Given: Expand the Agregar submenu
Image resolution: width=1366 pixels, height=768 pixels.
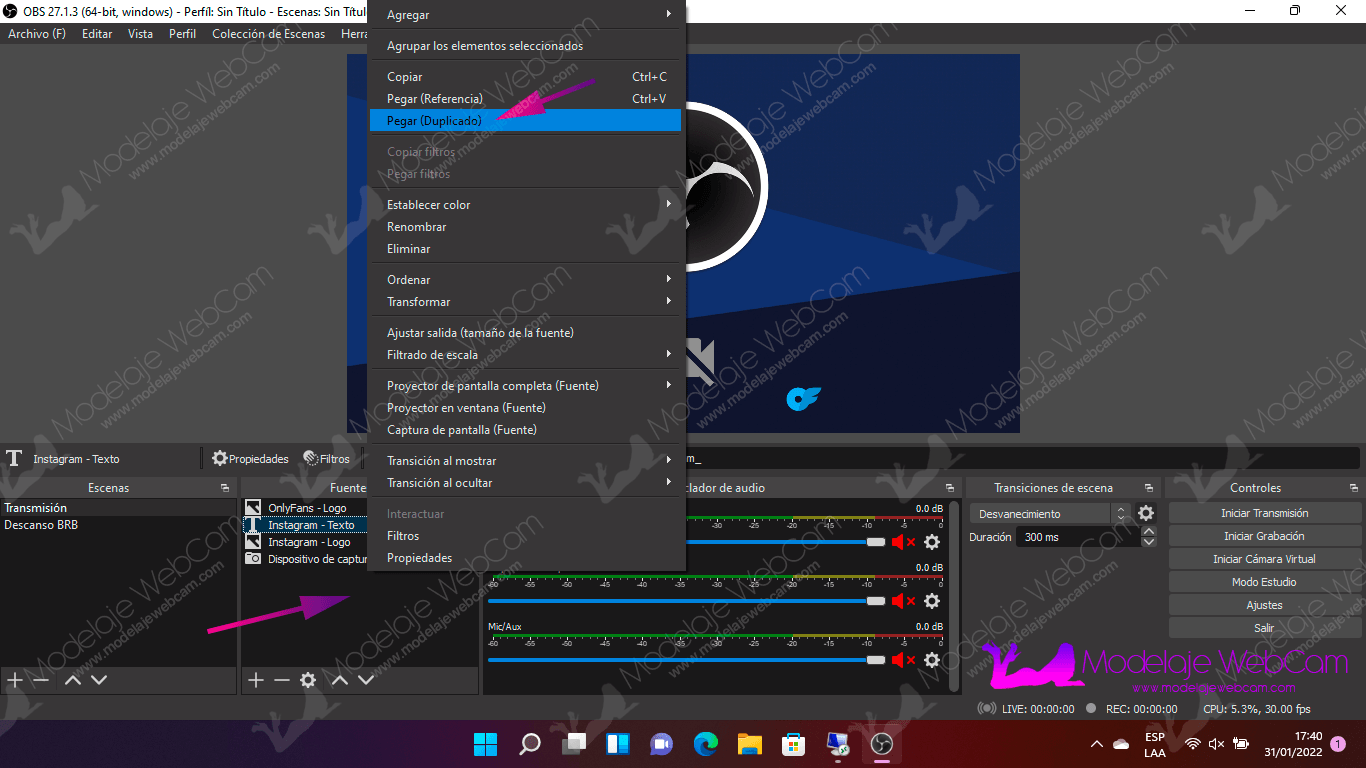Looking at the screenshot, I should pyautogui.click(x=527, y=15).
